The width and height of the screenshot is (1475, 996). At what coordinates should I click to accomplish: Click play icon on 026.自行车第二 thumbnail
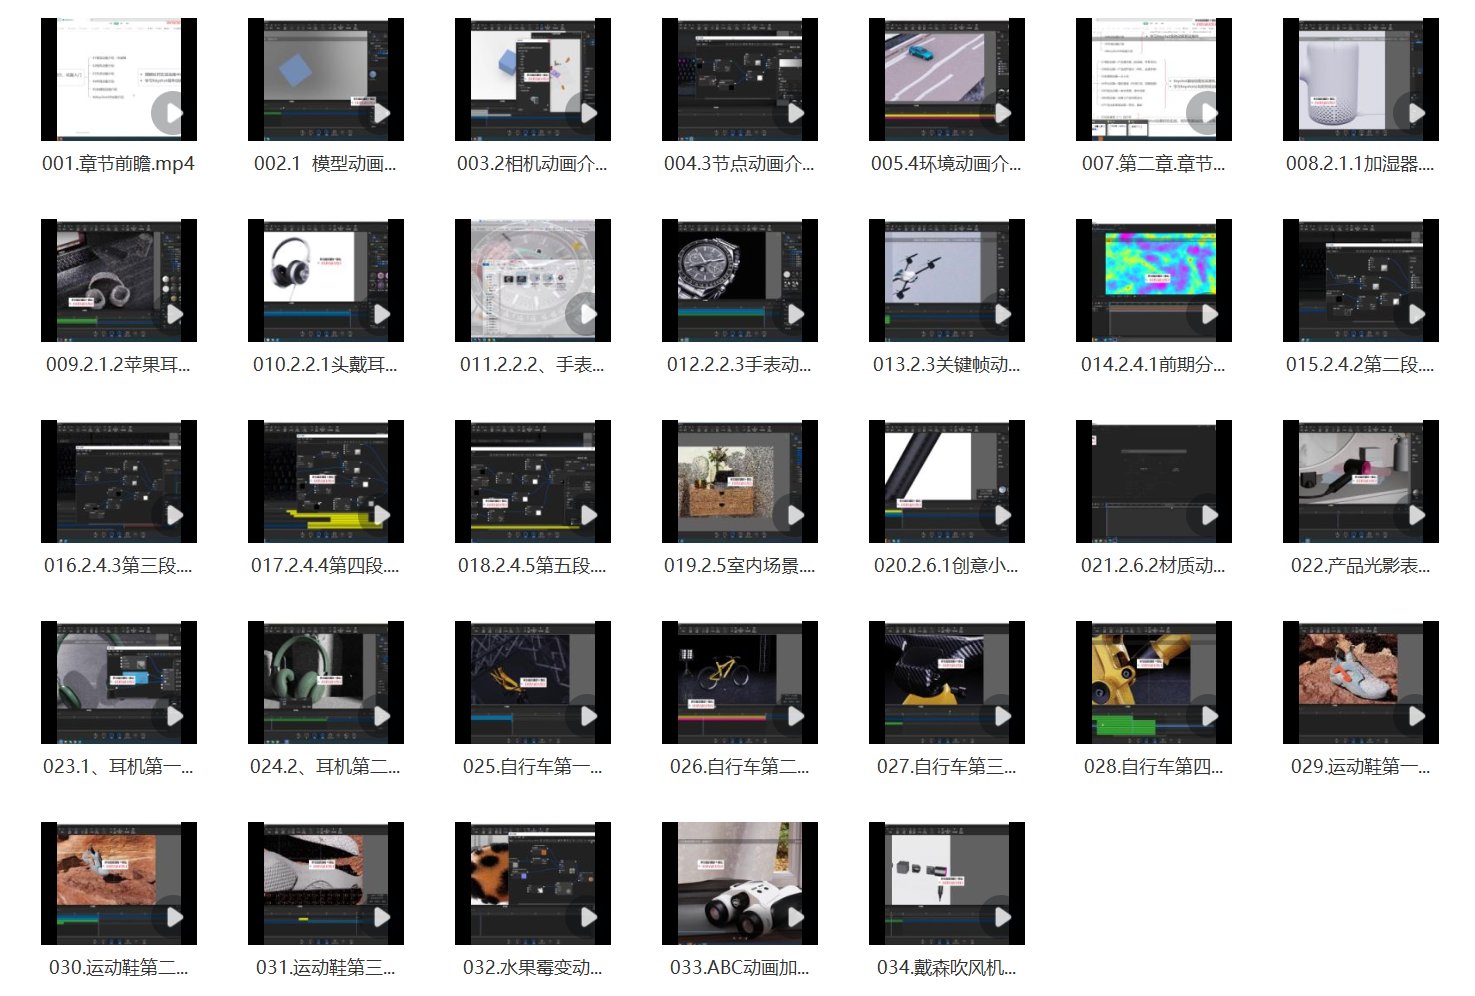795,716
